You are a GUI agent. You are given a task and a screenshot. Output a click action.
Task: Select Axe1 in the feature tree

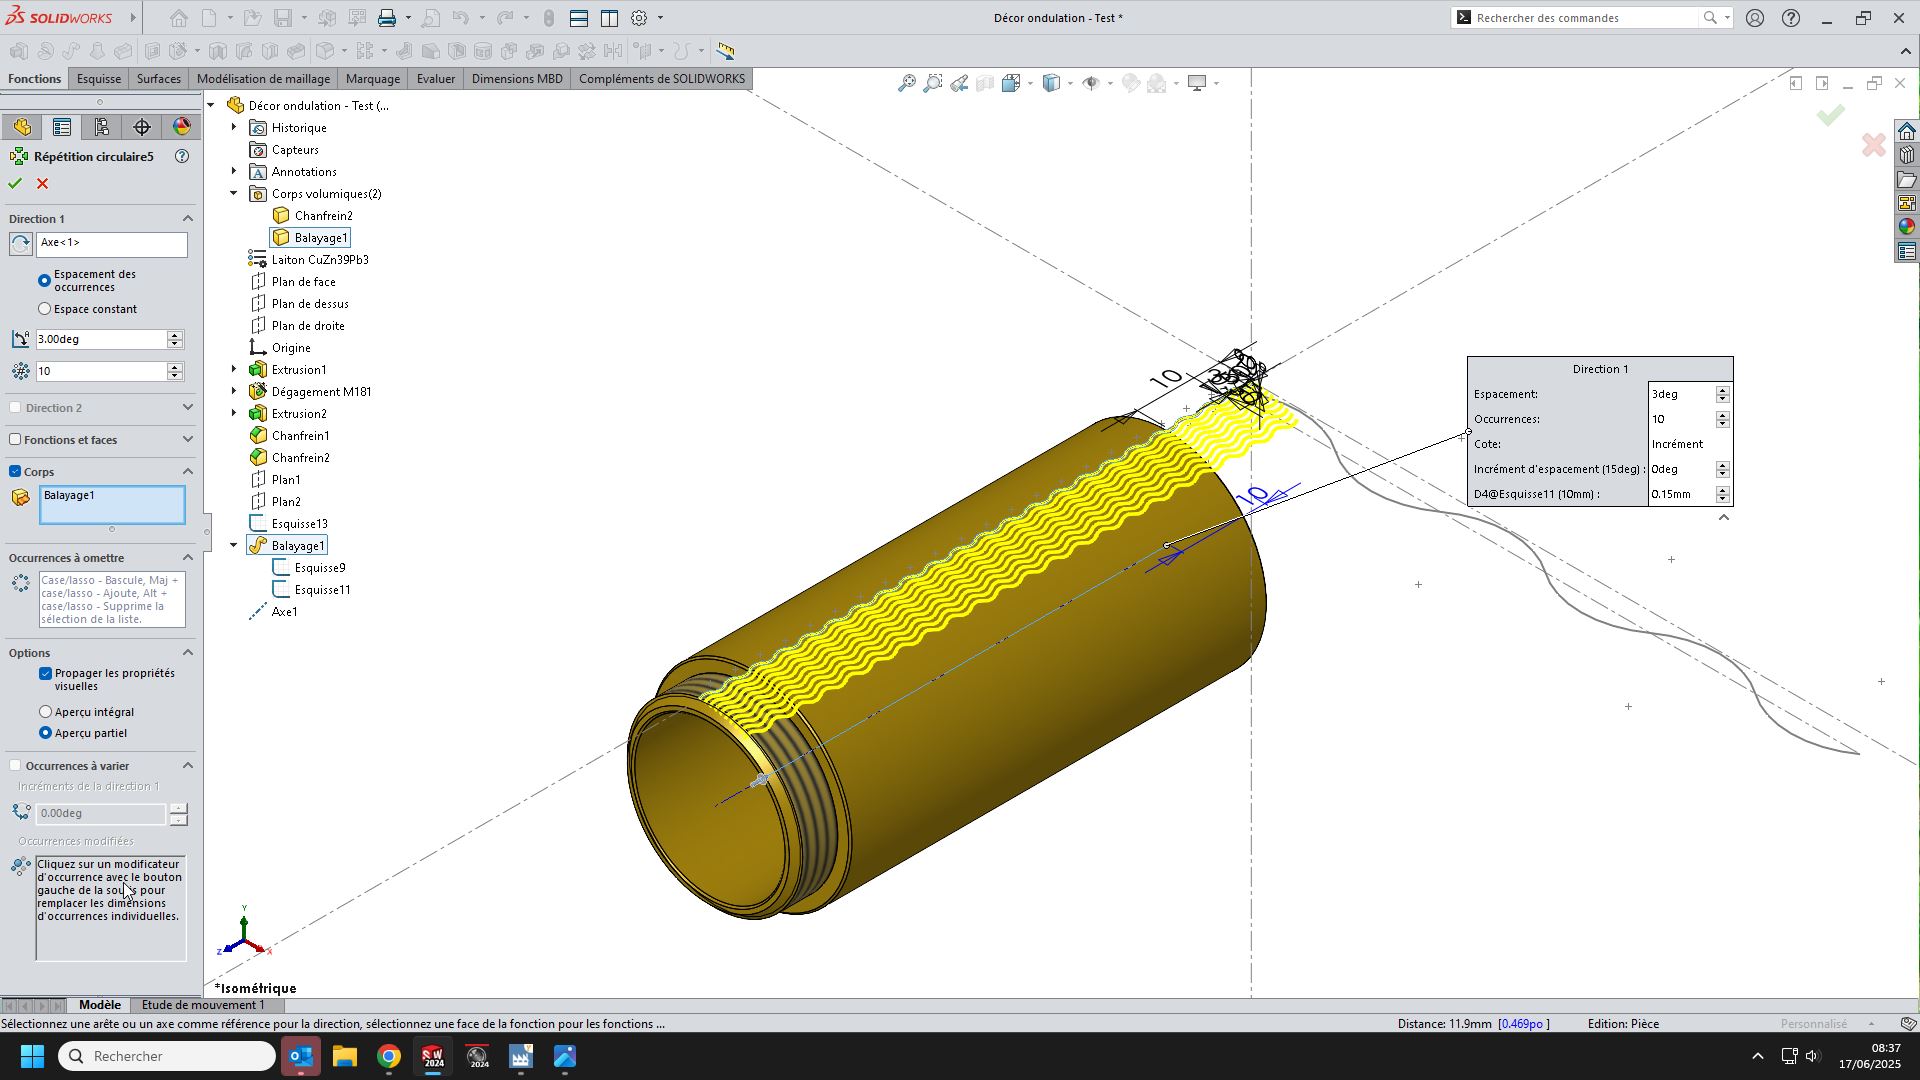pyautogui.click(x=285, y=612)
